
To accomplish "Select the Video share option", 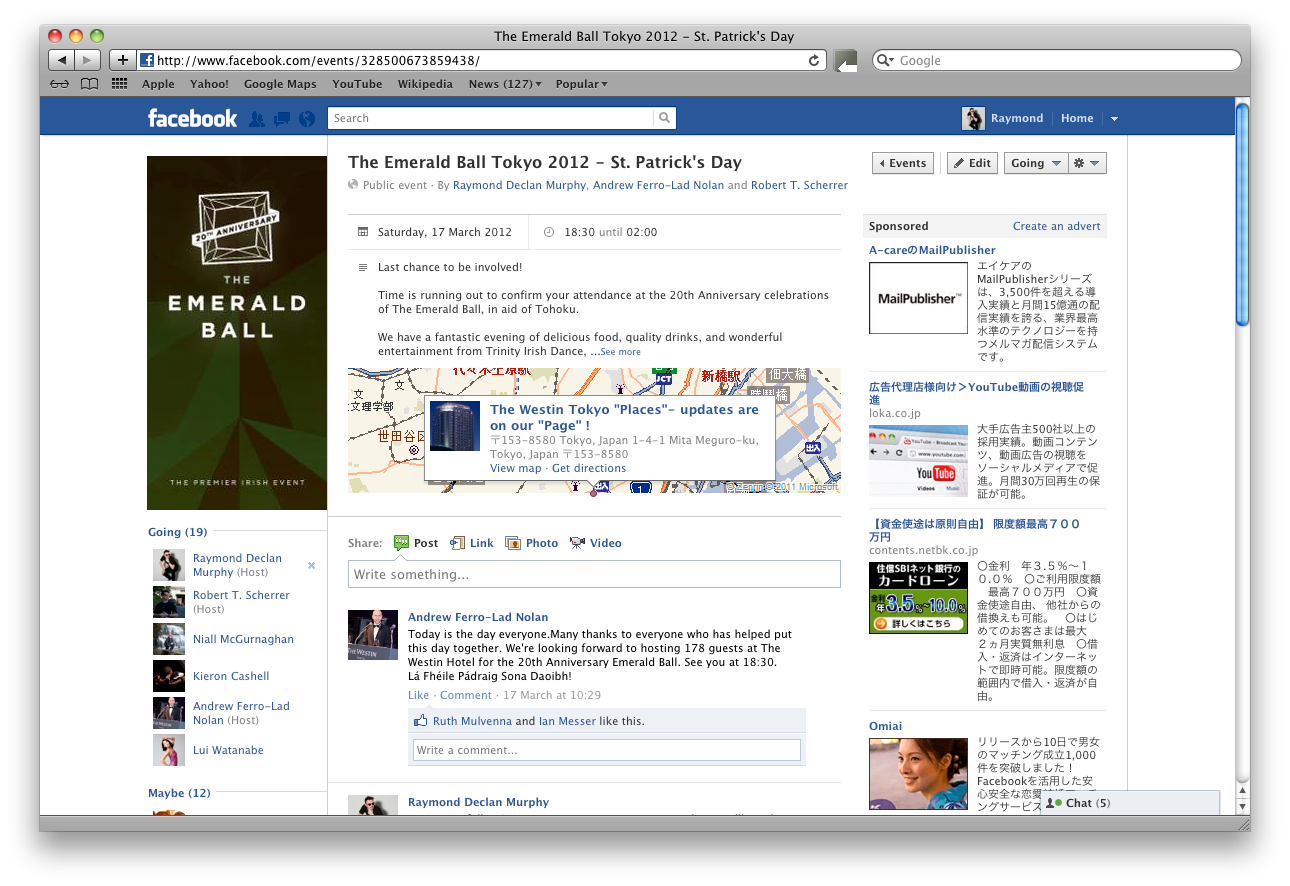I will (595, 543).
